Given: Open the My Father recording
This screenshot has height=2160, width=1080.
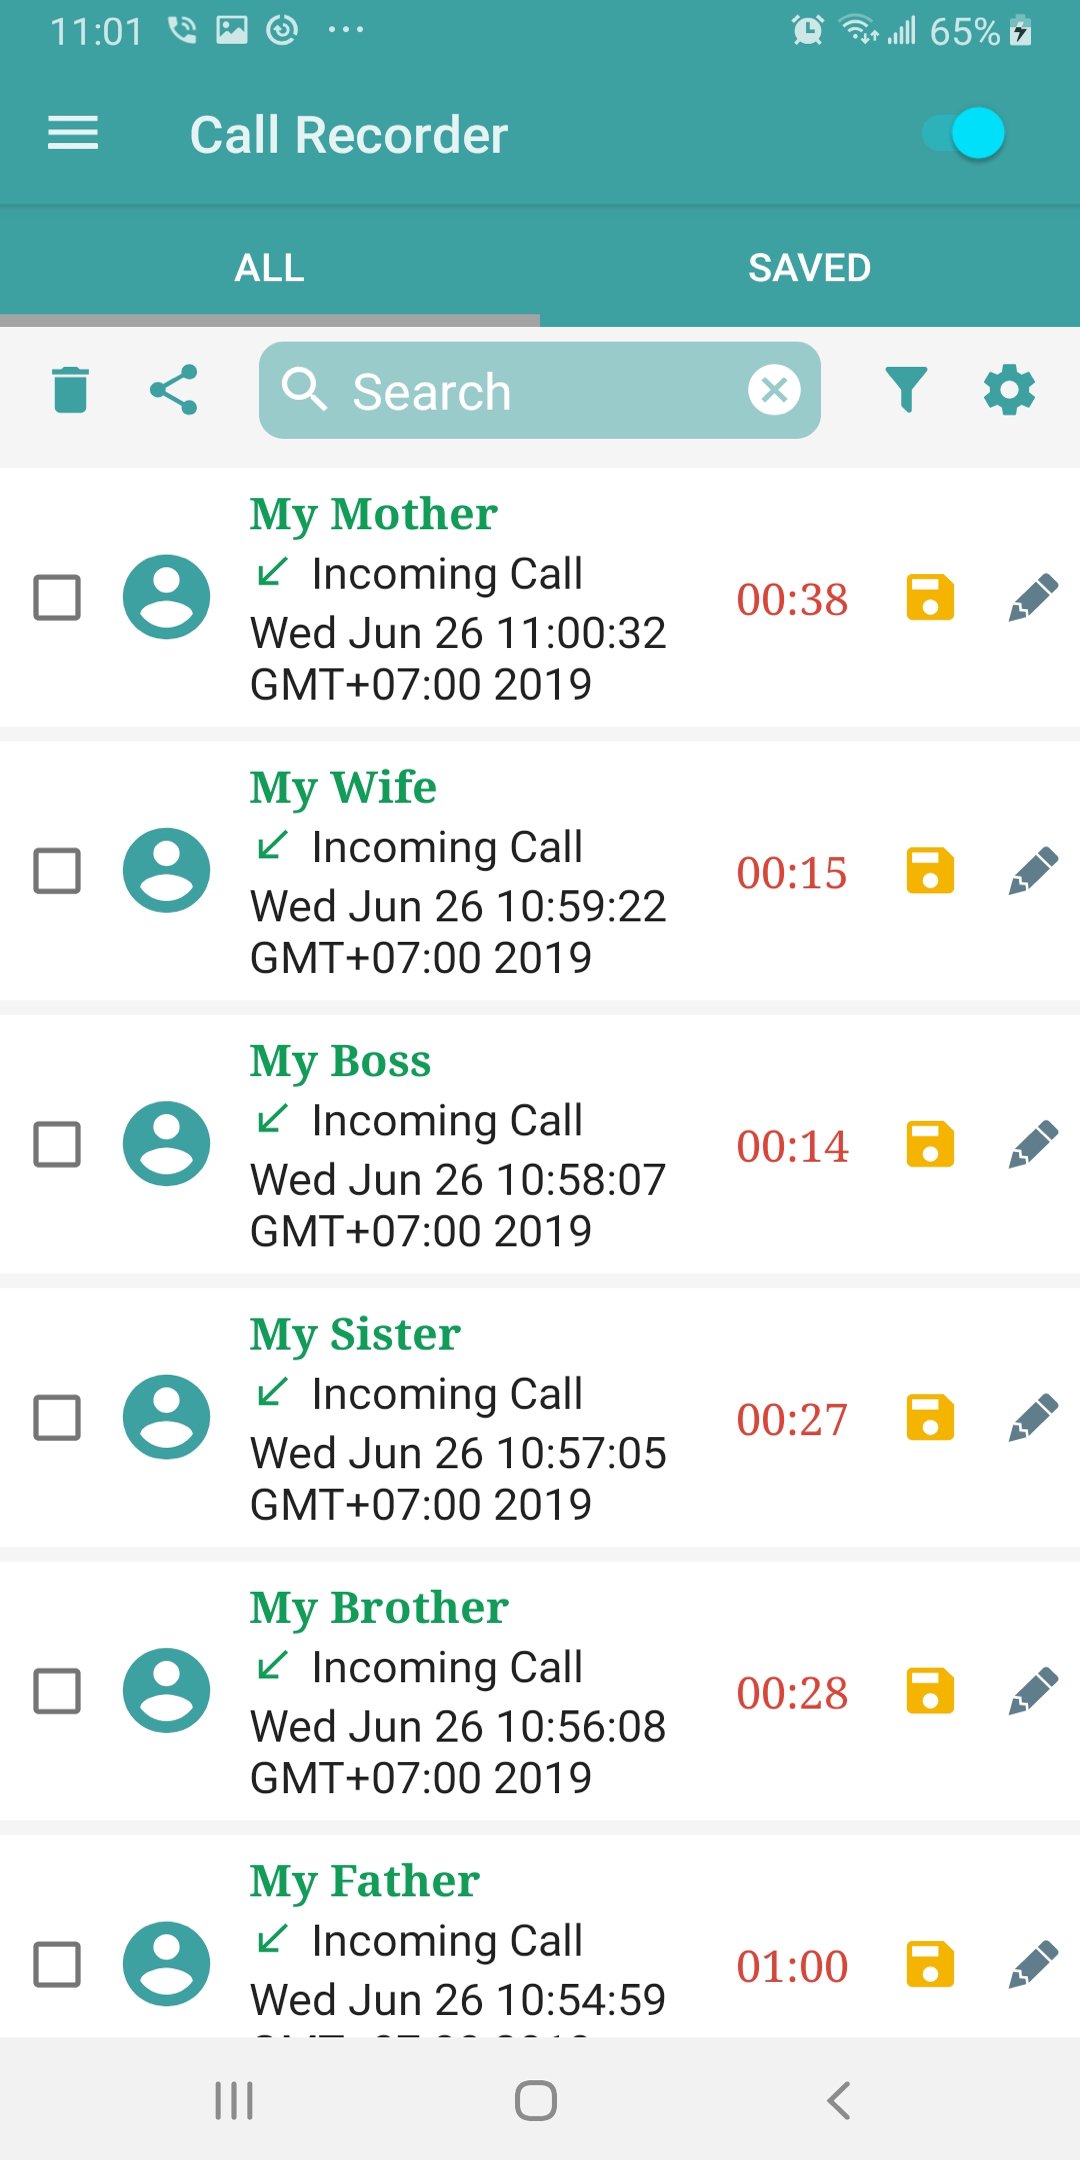Looking at the screenshot, I should coord(460,1940).
